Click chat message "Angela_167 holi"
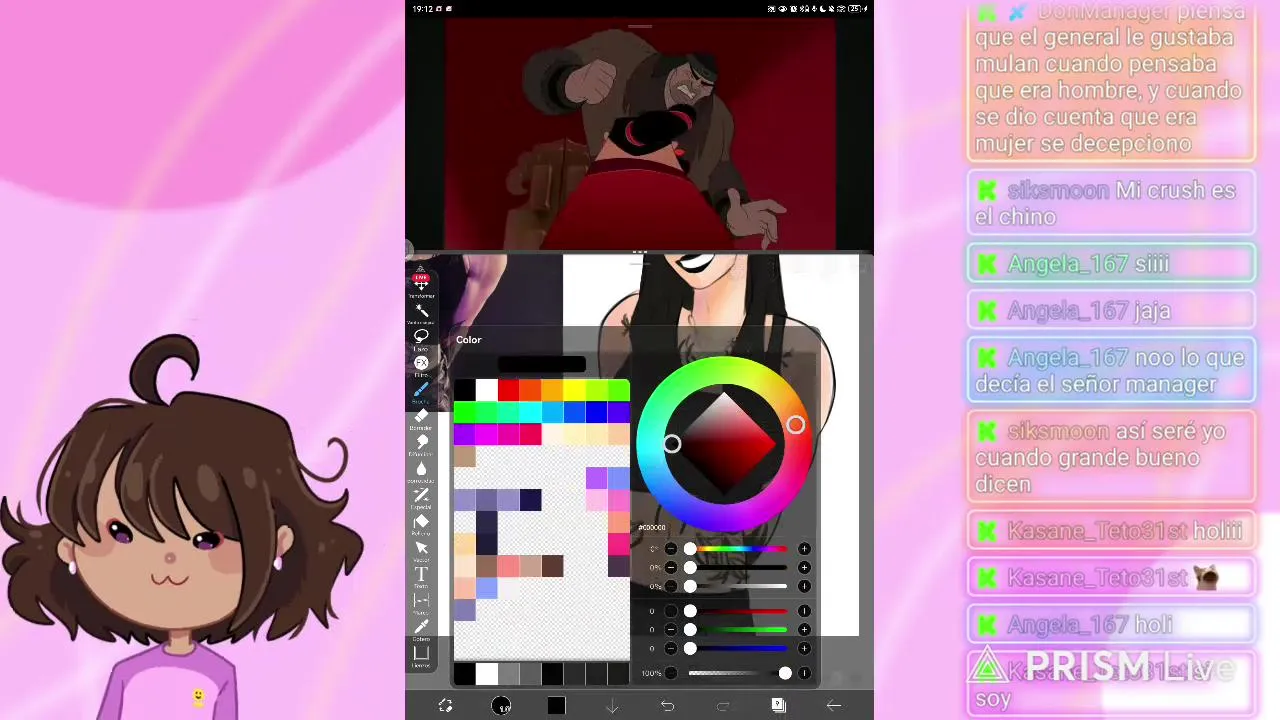The width and height of the screenshot is (1280, 720). tap(1111, 625)
